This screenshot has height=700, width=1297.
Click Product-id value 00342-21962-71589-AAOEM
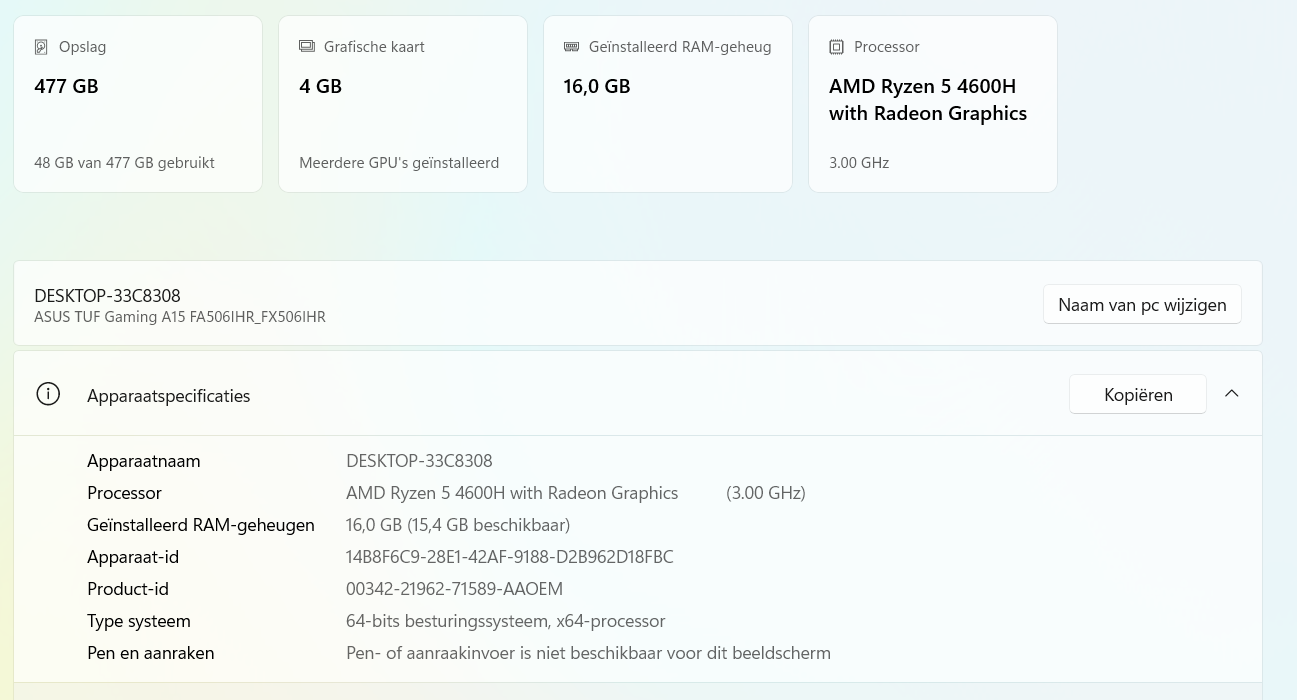coord(455,589)
